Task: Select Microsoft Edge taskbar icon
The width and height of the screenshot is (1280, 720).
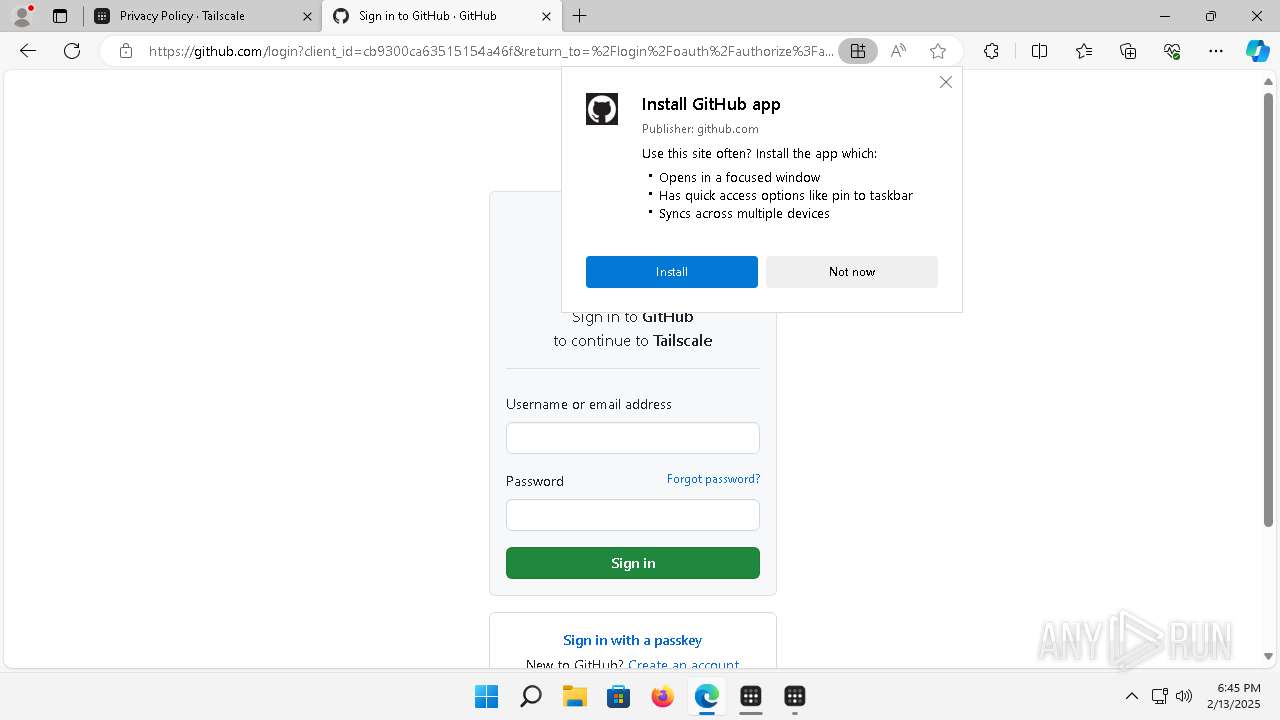Action: coord(707,696)
